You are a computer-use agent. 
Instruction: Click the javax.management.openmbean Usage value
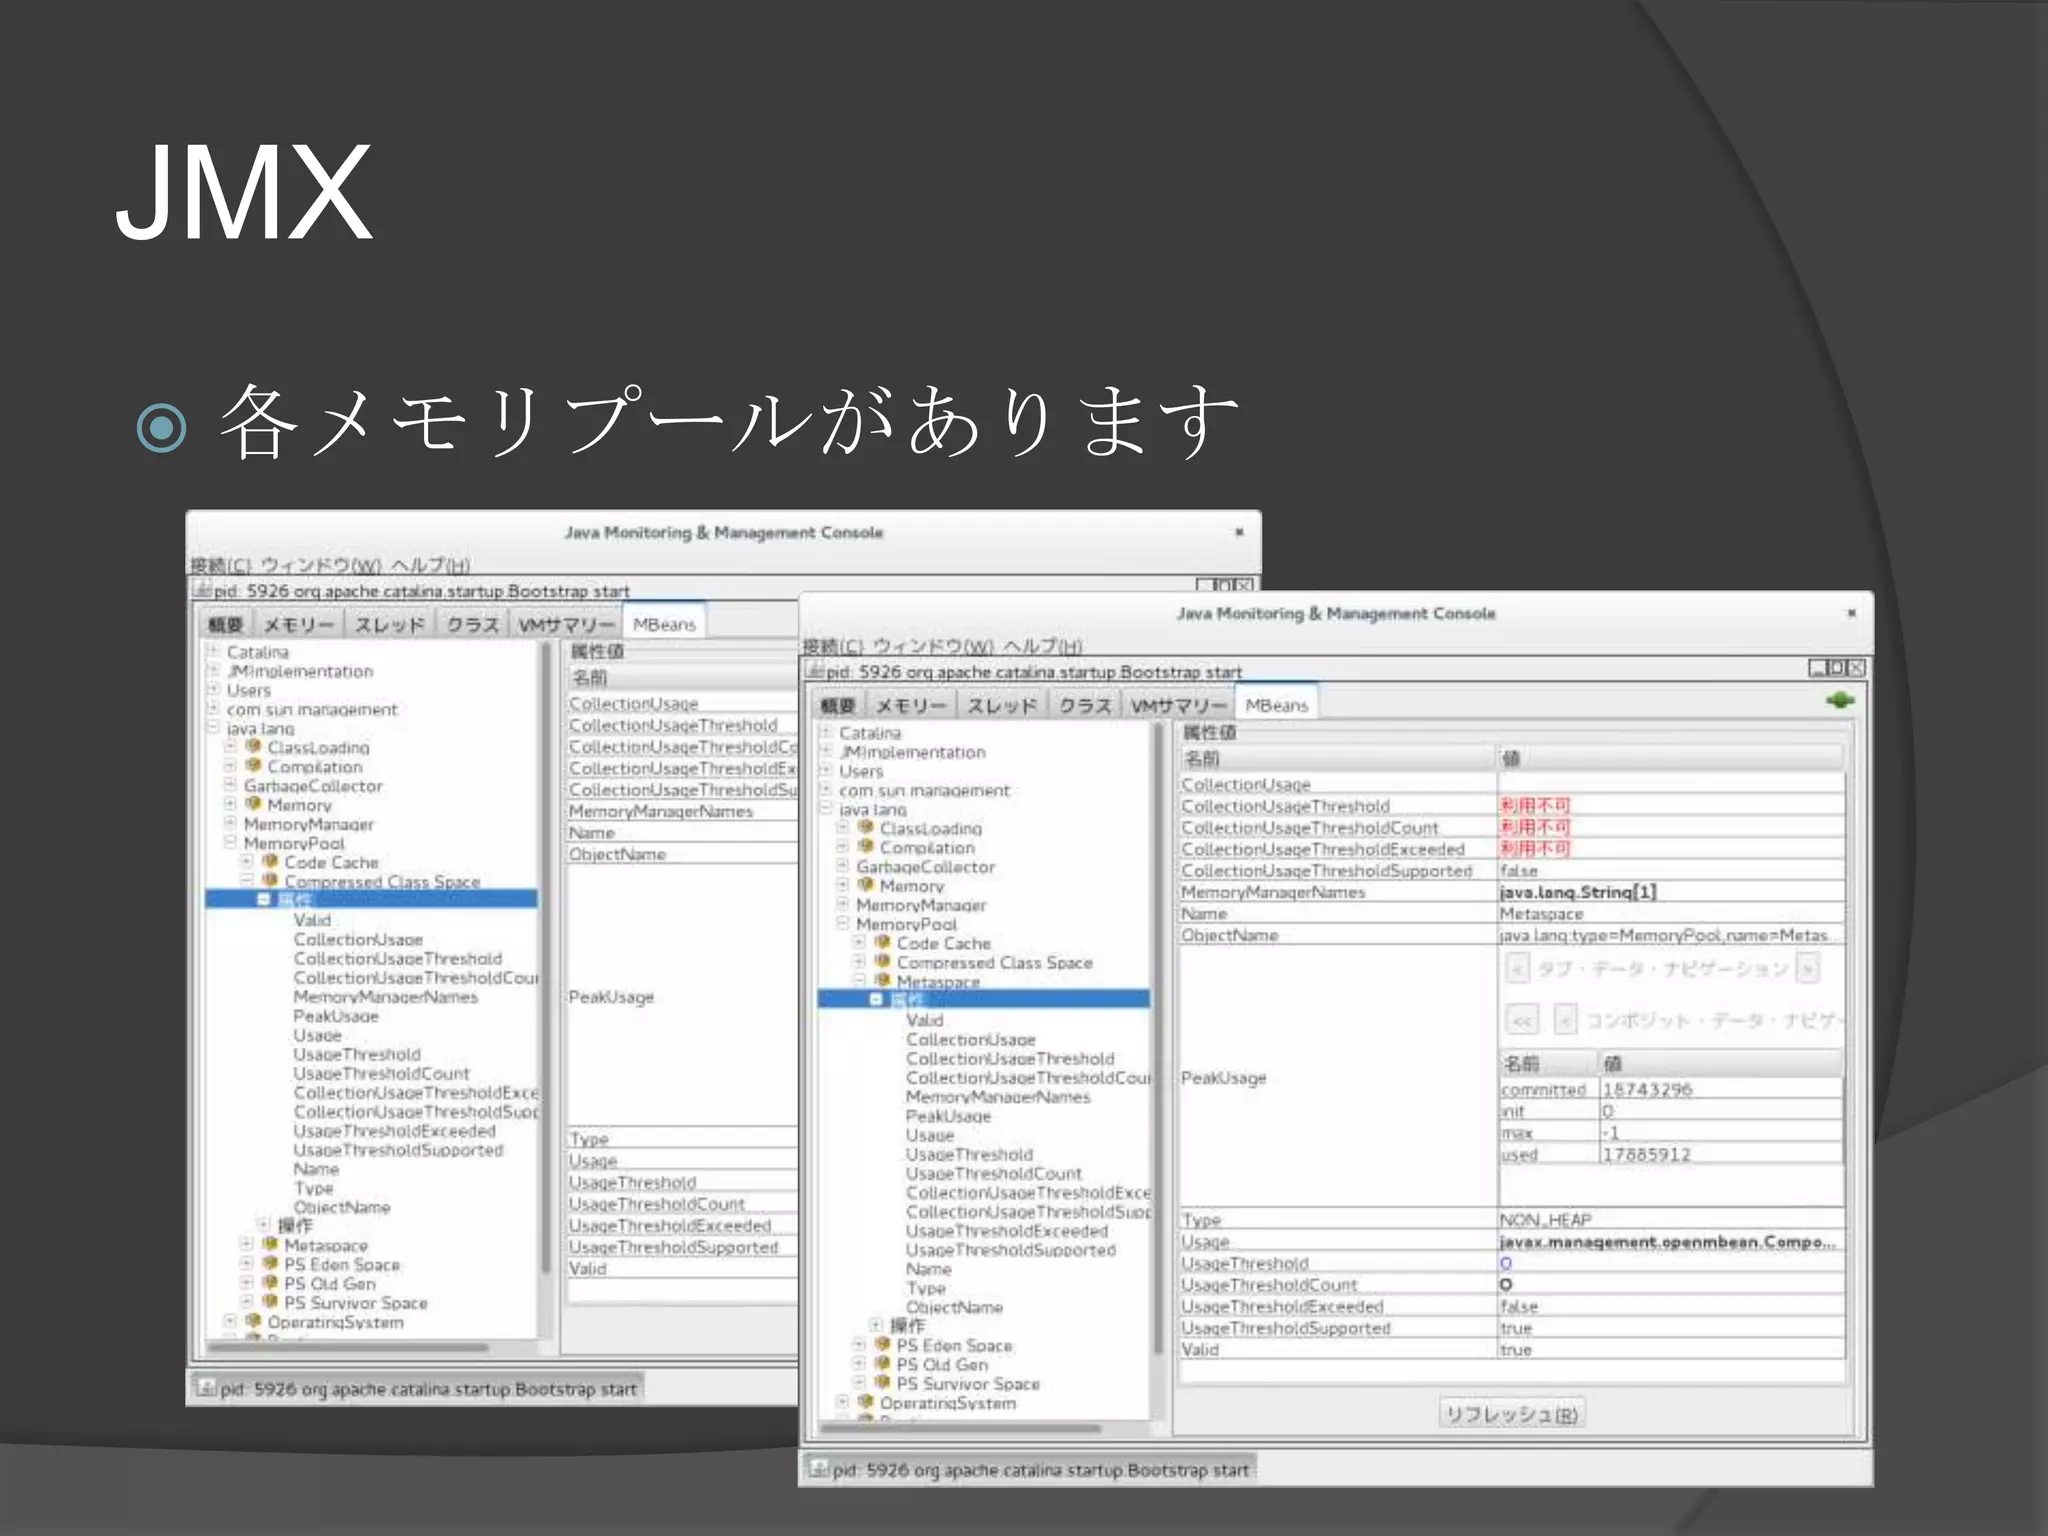1670,1241
